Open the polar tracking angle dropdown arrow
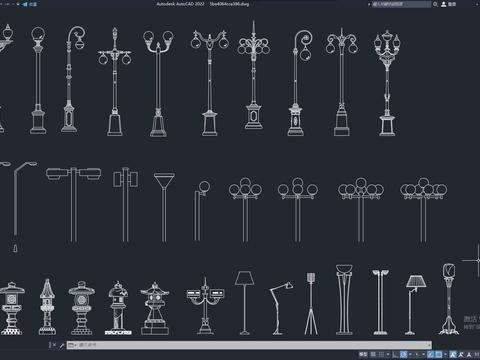This screenshot has width=480, height=360. [410, 354]
